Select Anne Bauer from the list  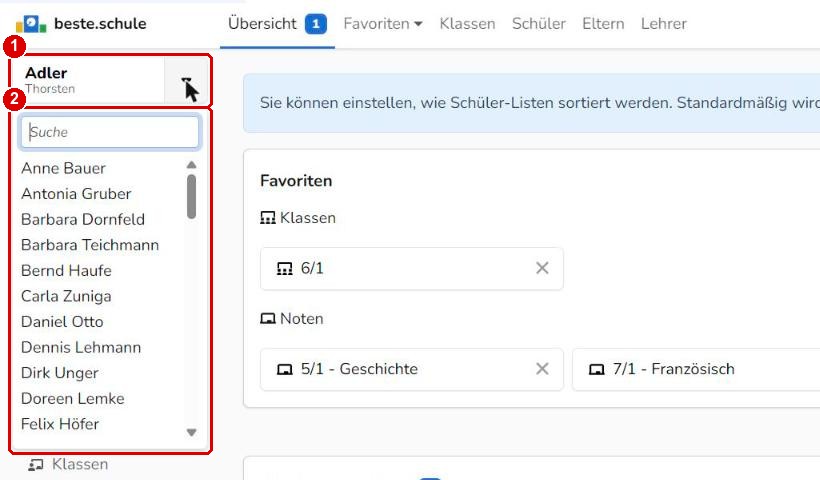coord(63,168)
